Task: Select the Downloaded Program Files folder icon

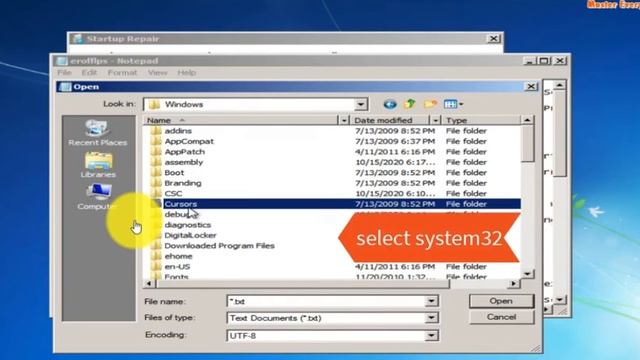Action: (x=156, y=246)
